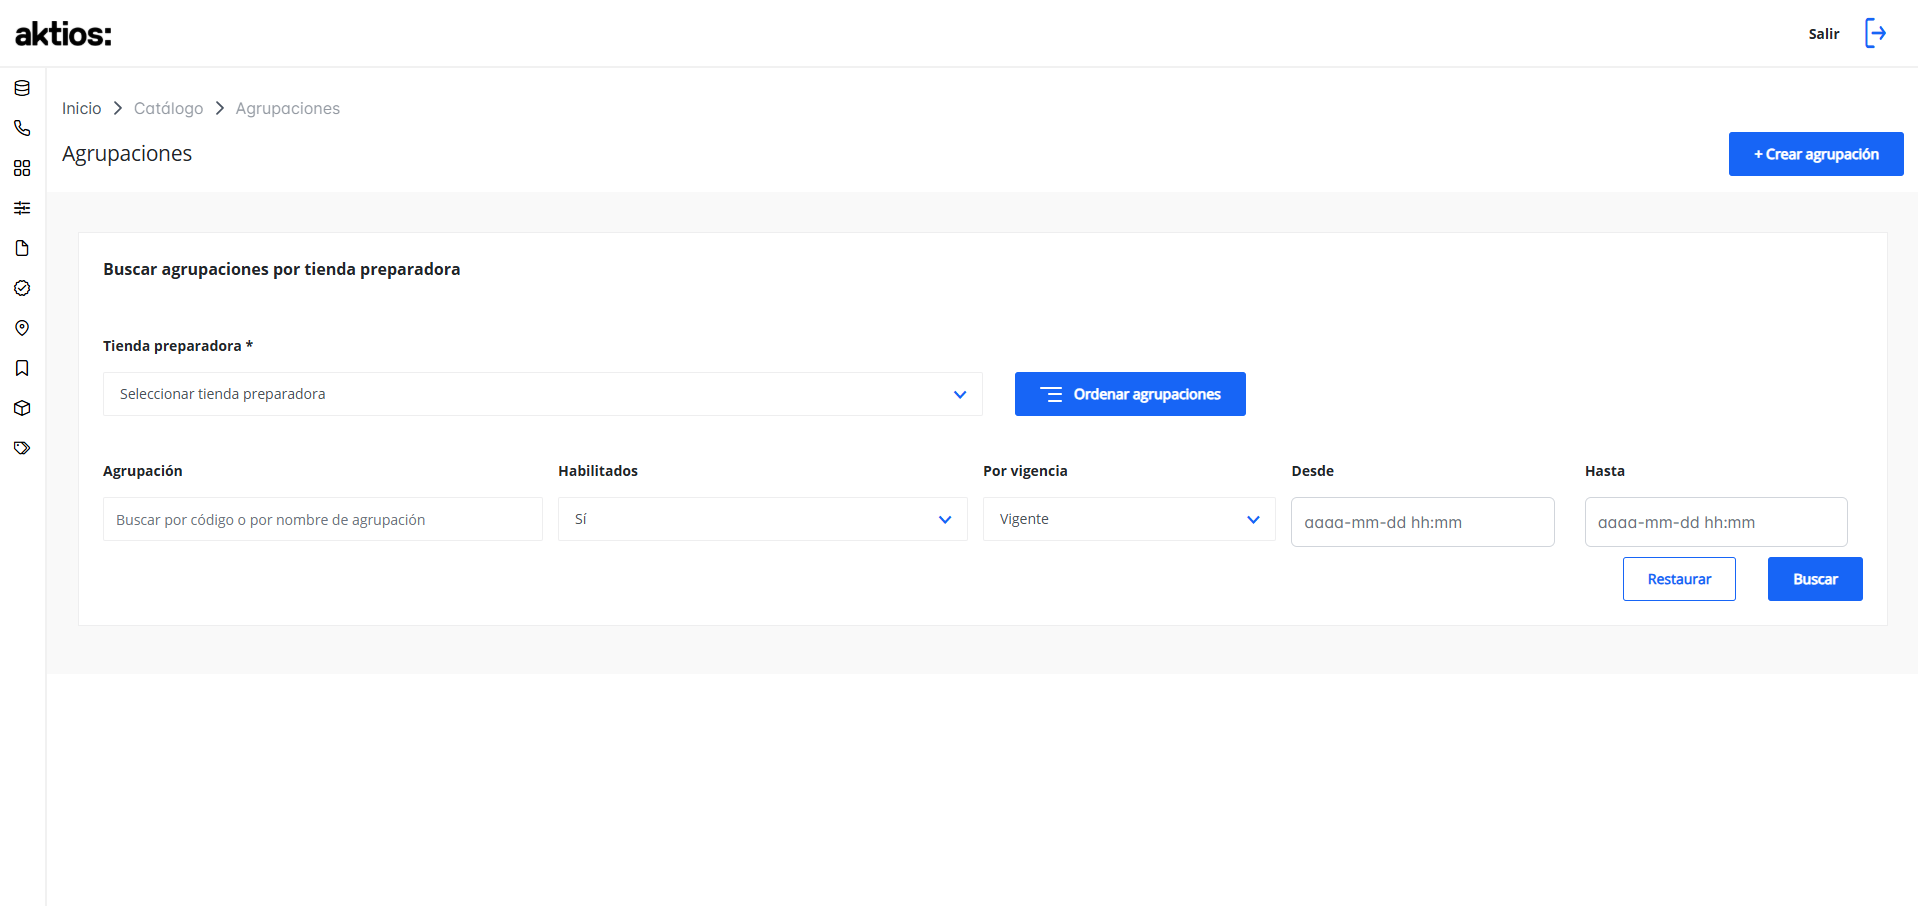Select the bookmark icon in the sidebar
This screenshot has width=1918, height=906.
point(22,368)
